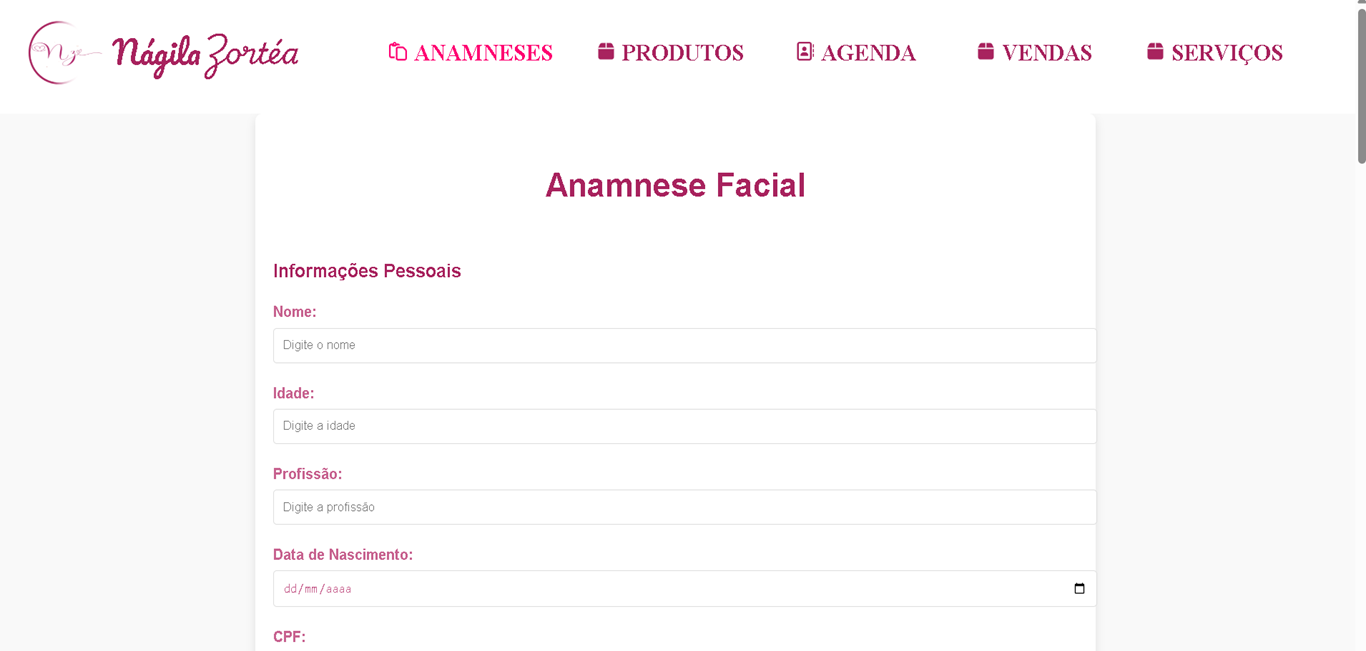Viewport: 1366px width, 651px height.
Task: Click the box icon next to Produtos
Action: pos(606,51)
